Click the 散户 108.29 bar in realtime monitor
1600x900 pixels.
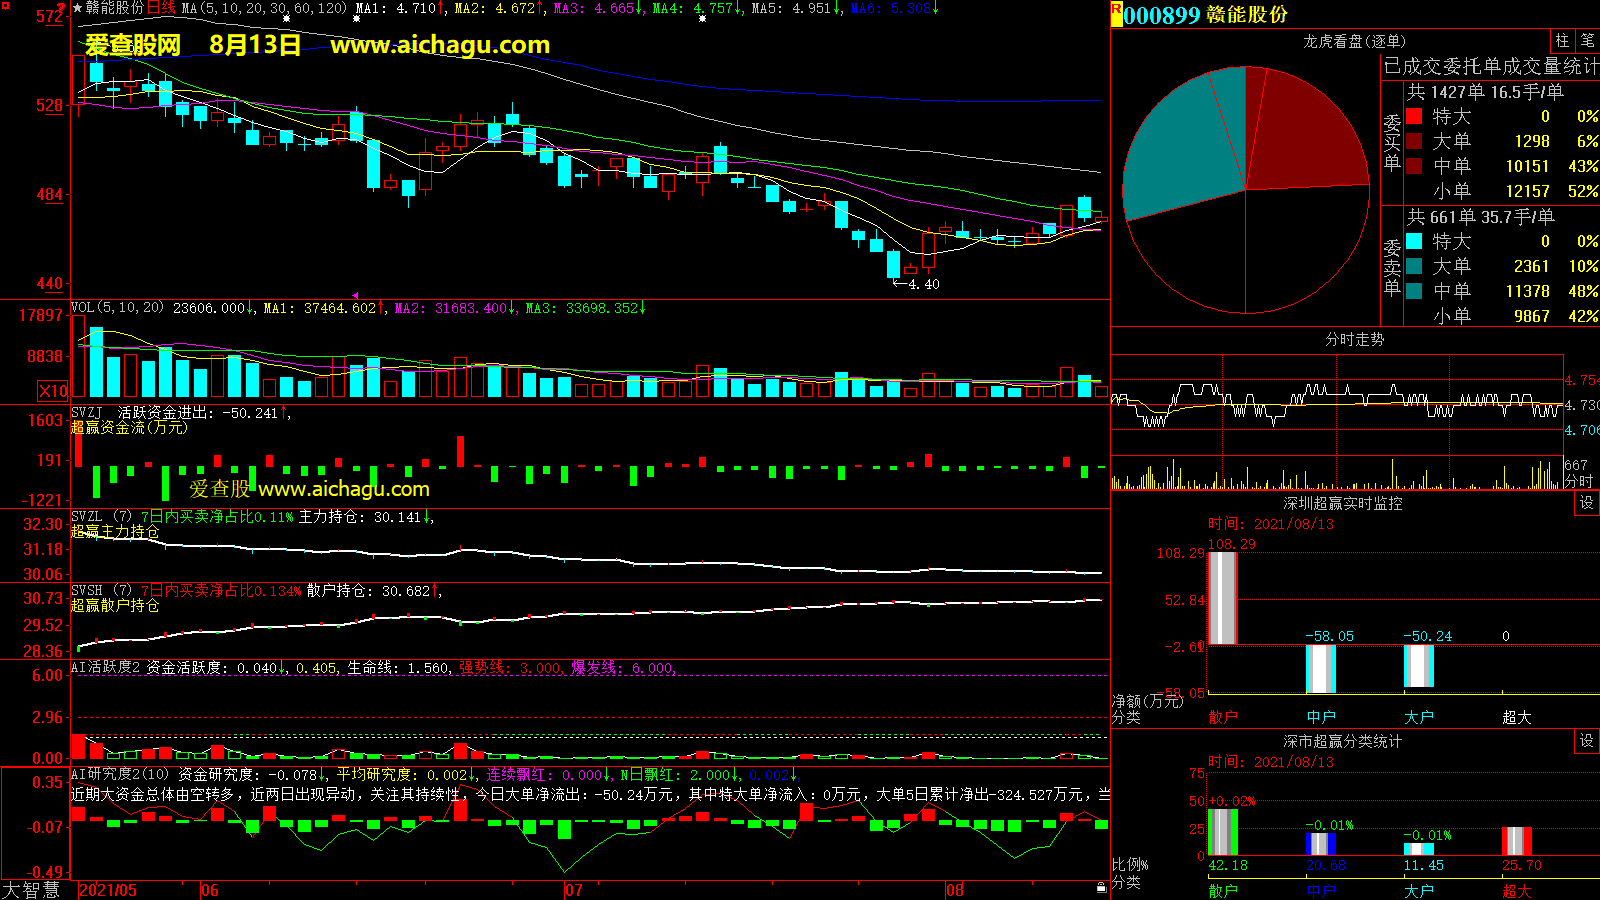click(x=1222, y=598)
